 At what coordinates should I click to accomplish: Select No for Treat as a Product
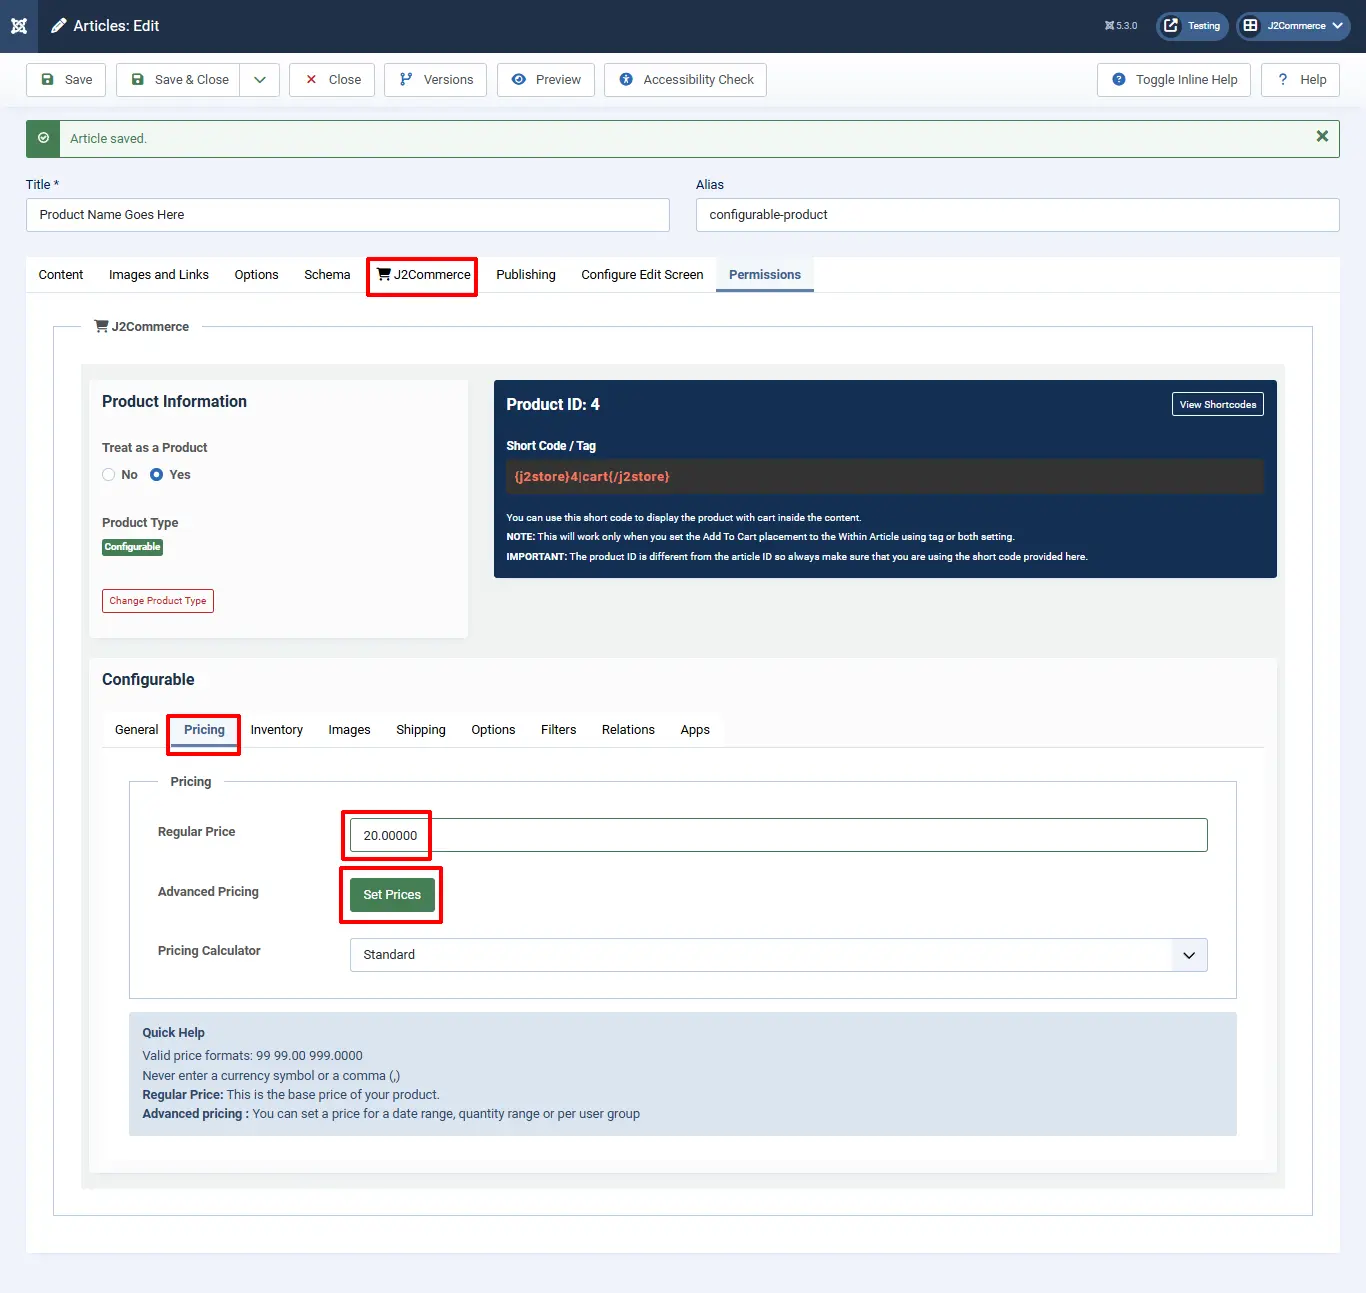[109, 475]
